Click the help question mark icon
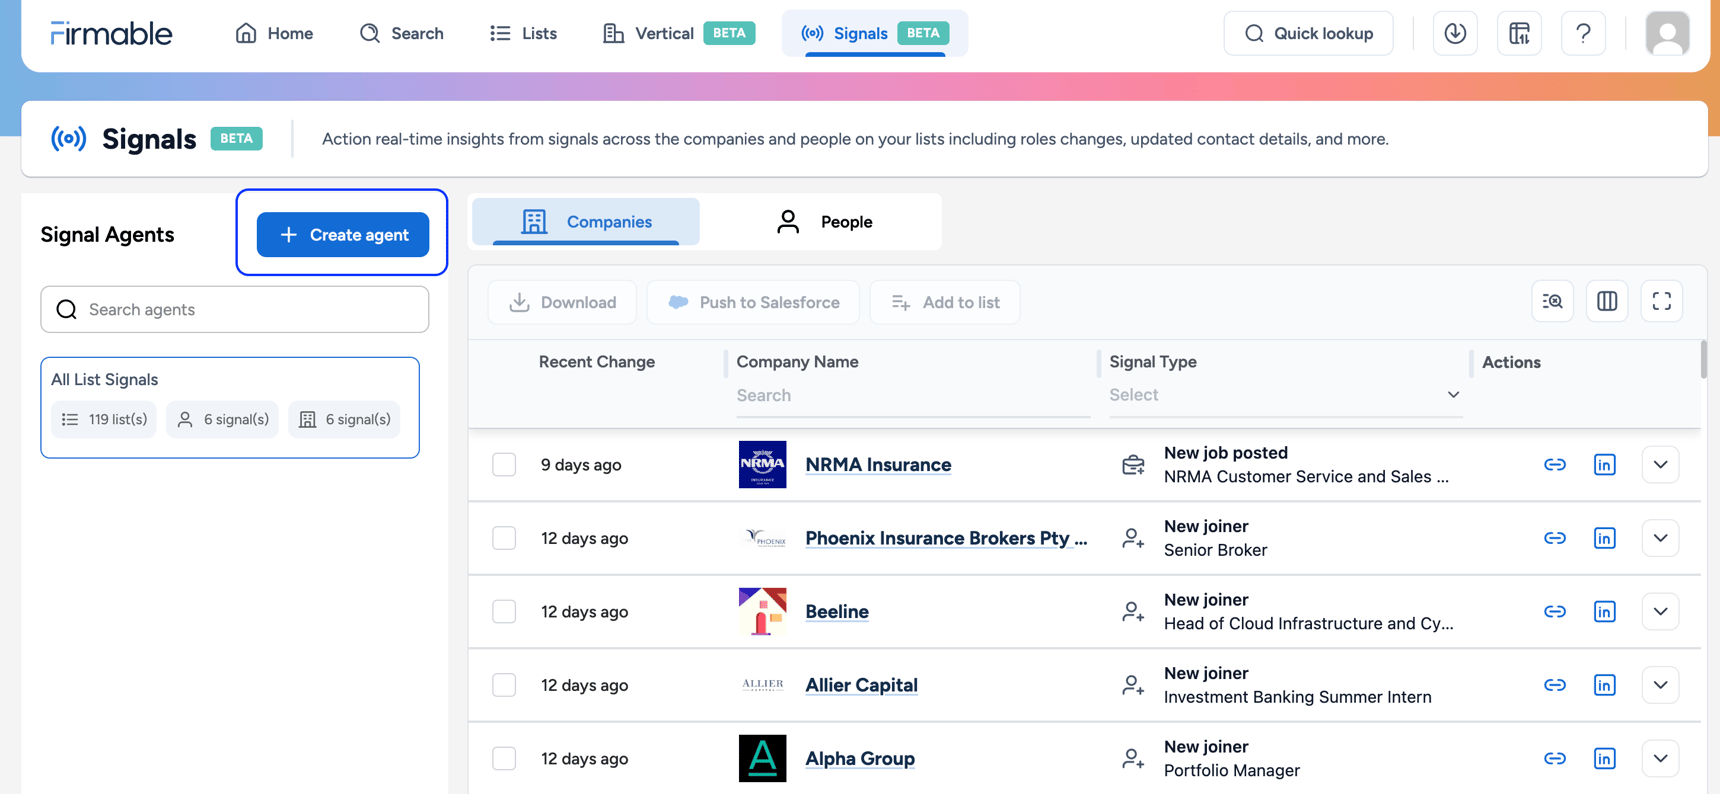 coord(1583,33)
